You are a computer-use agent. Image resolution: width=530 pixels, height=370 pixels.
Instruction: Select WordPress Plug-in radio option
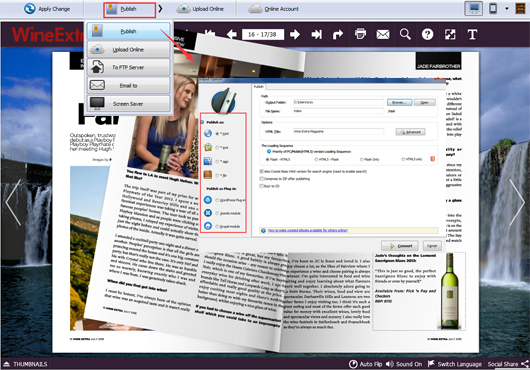(217, 200)
